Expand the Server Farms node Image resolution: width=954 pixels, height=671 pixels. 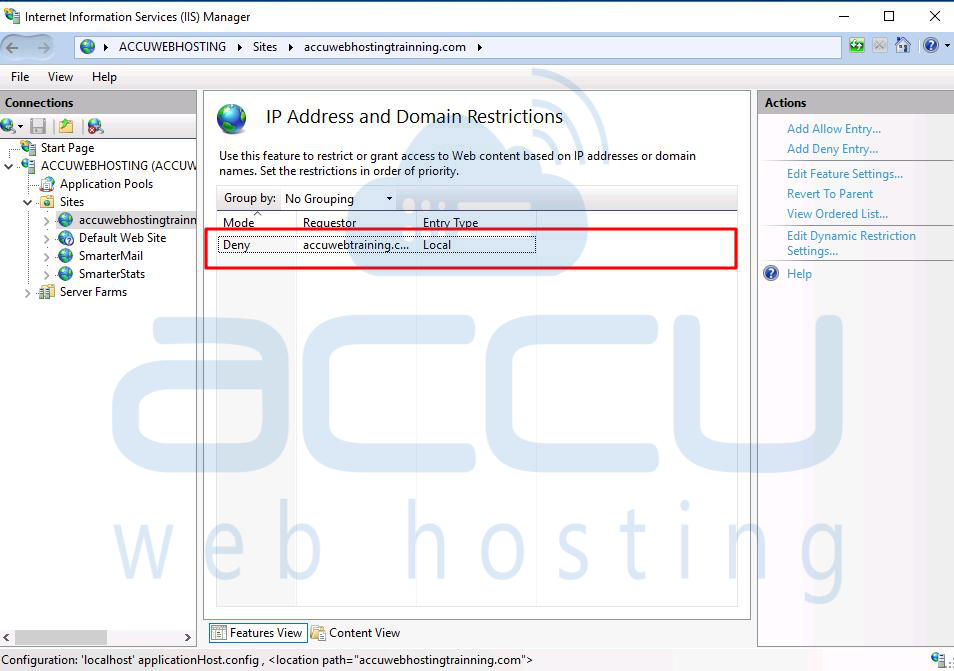coord(27,293)
